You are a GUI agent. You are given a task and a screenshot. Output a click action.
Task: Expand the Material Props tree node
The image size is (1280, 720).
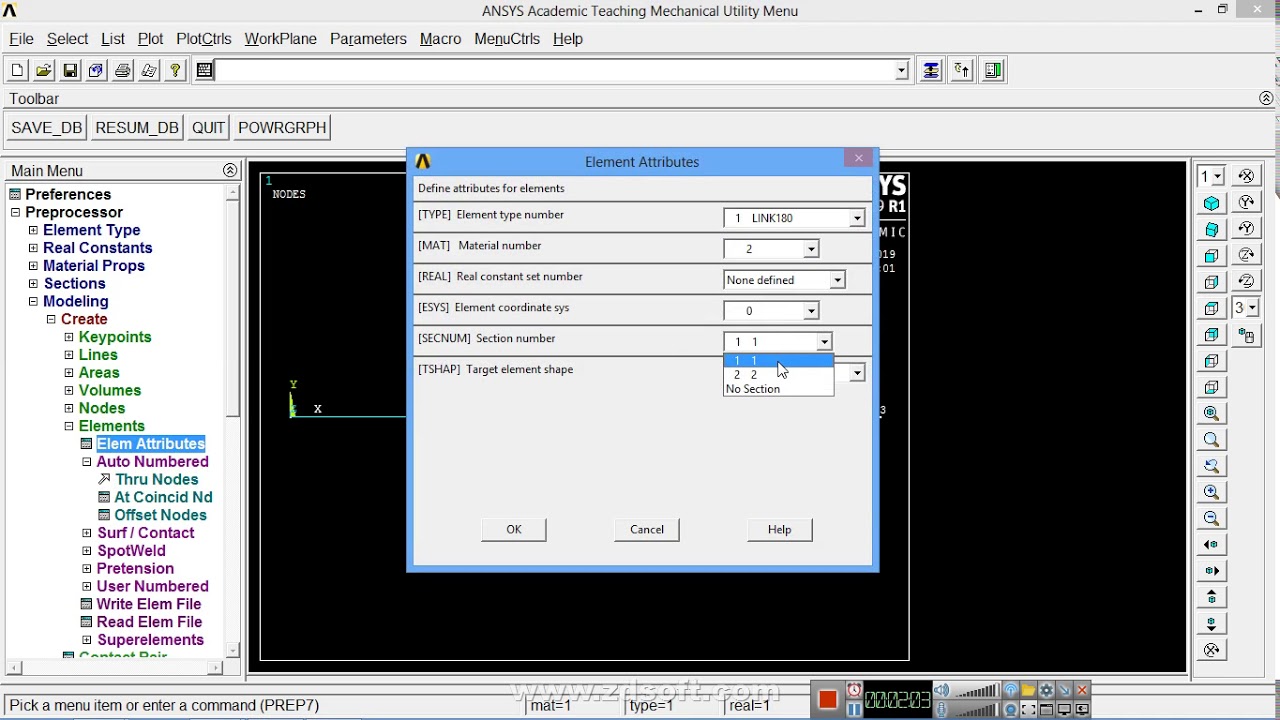coord(33,266)
